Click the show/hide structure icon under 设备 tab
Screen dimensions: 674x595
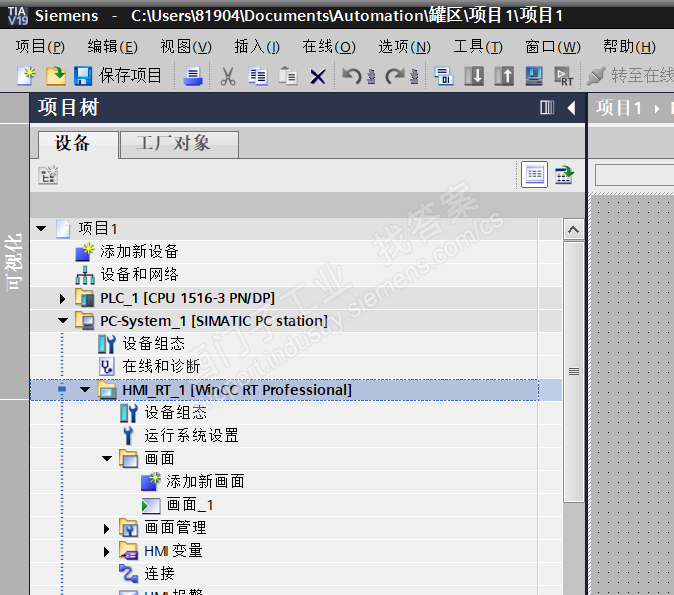(x=48, y=175)
